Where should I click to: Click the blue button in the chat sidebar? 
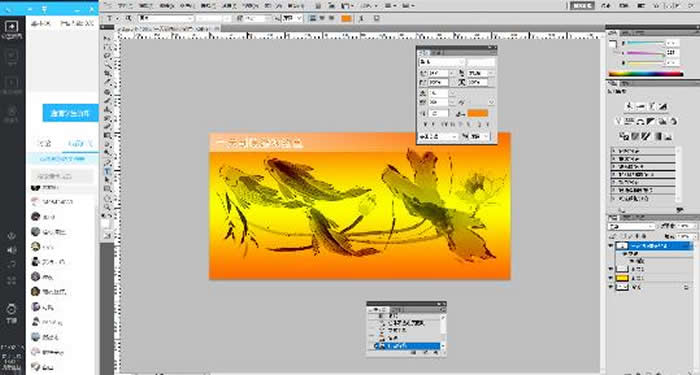click(x=71, y=113)
